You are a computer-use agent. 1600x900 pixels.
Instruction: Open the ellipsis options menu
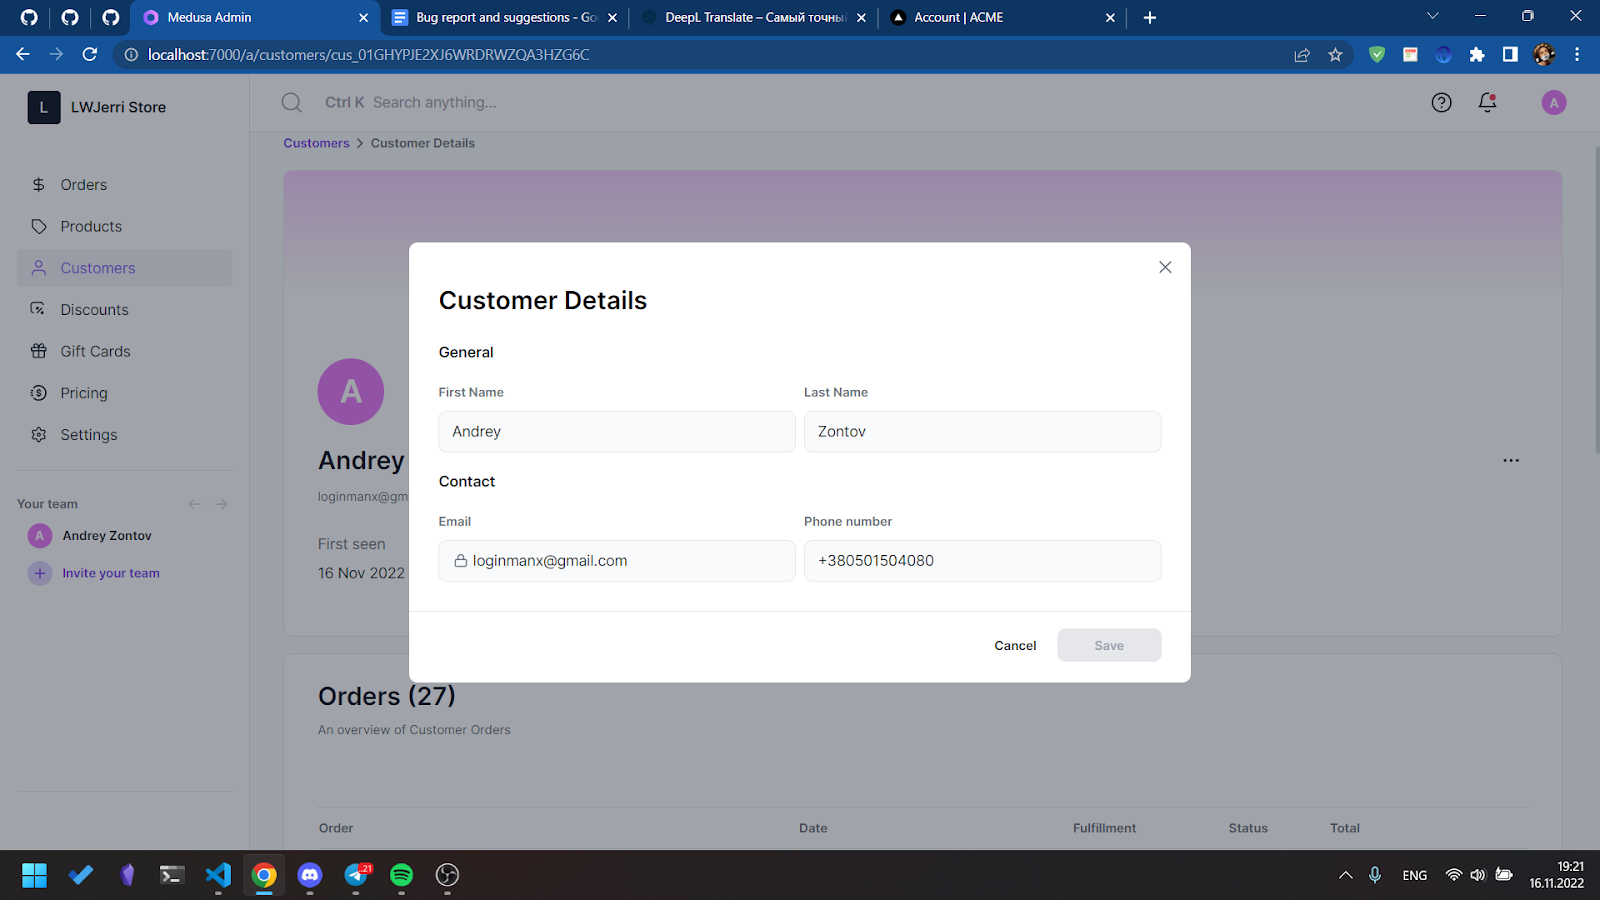pyautogui.click(x=1511, y=460)
